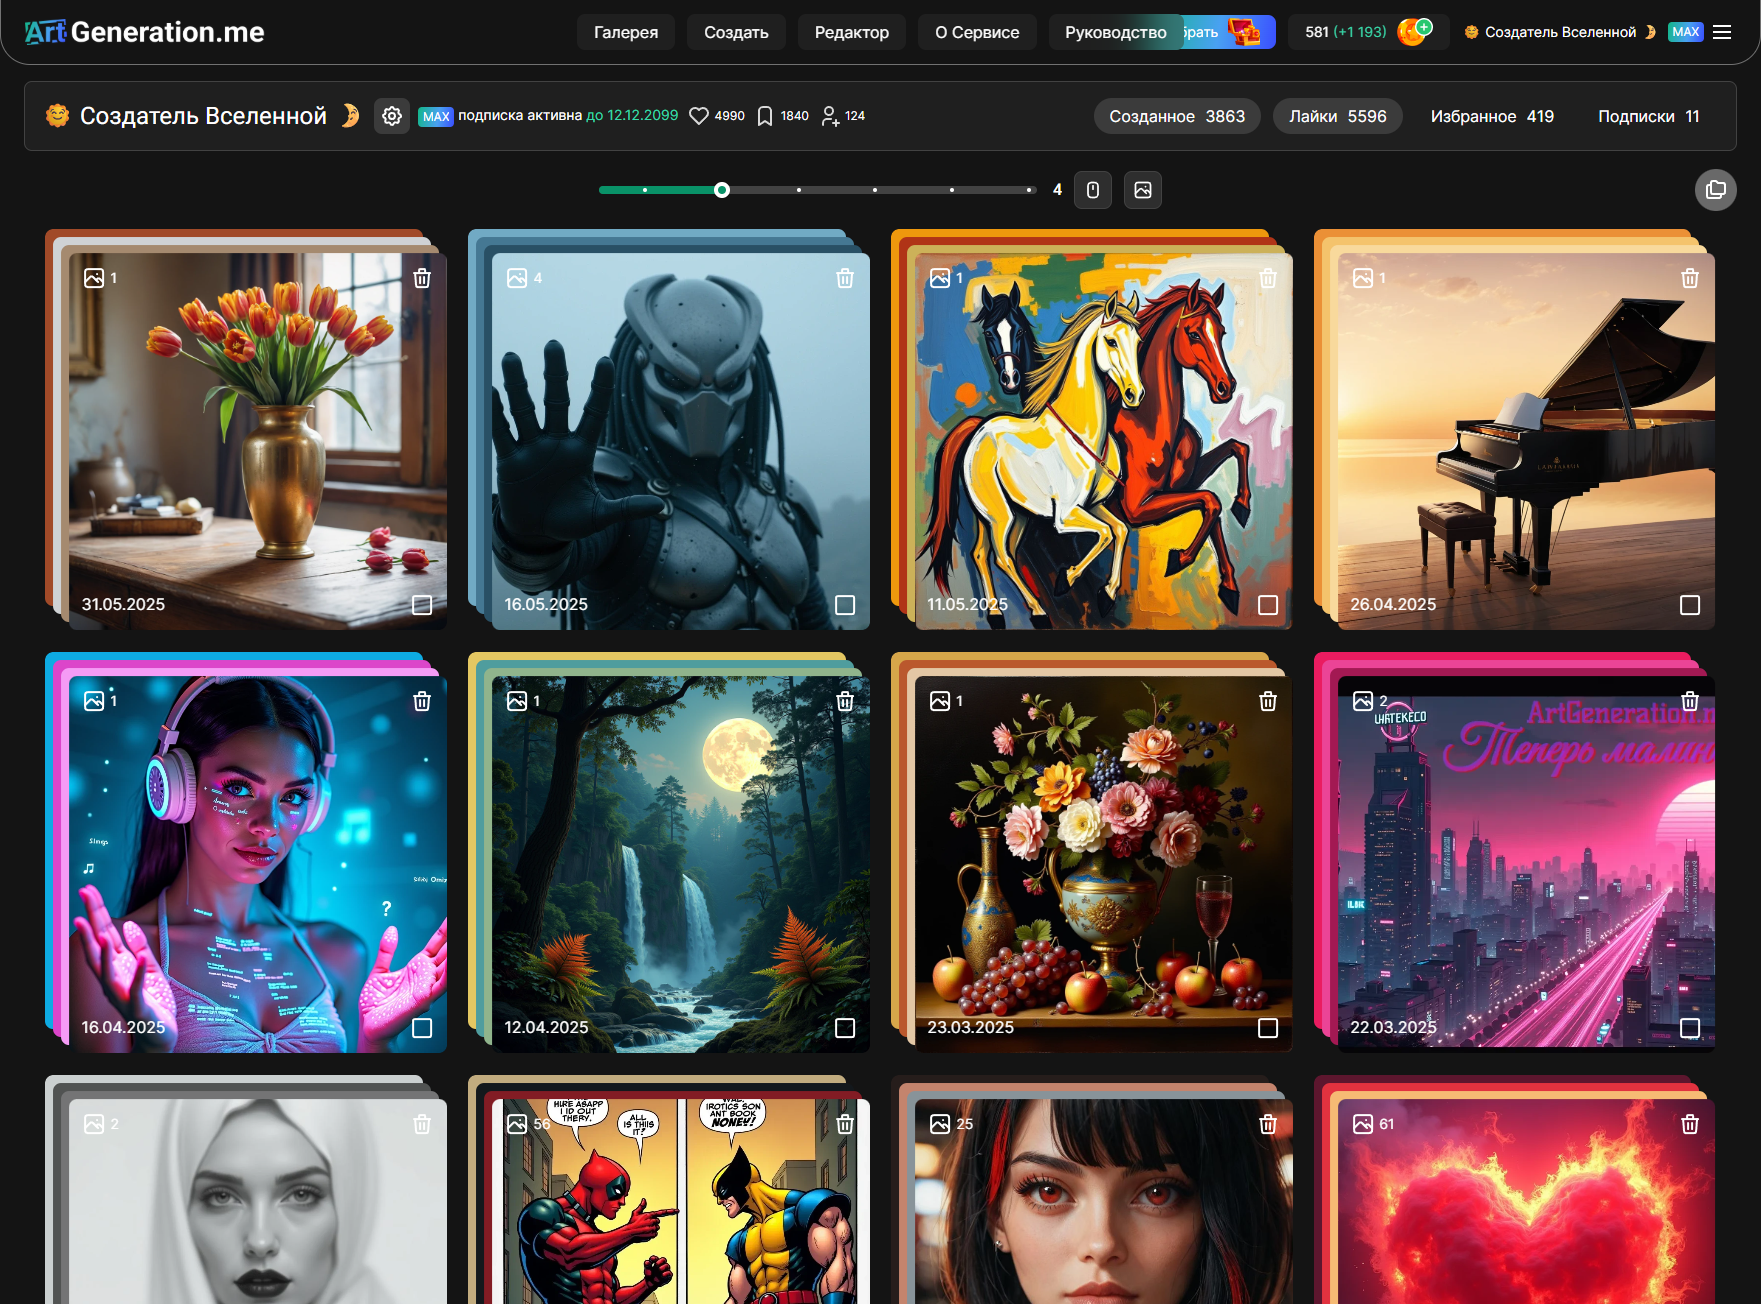Click the image count icon on fire heart
This screenshot has height=1304, width=1761.
[x=1363, y=1124]
